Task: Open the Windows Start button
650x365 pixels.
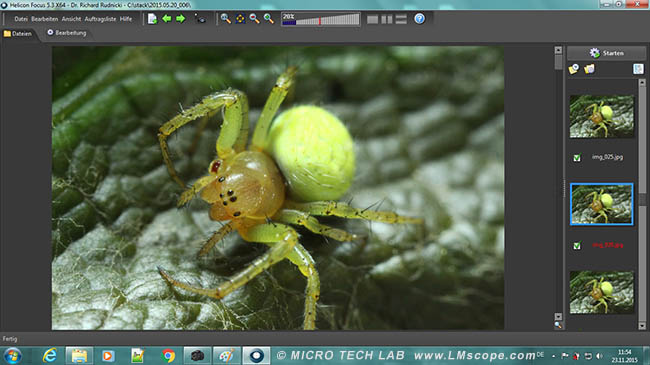Action: click(x=12, y=356)
